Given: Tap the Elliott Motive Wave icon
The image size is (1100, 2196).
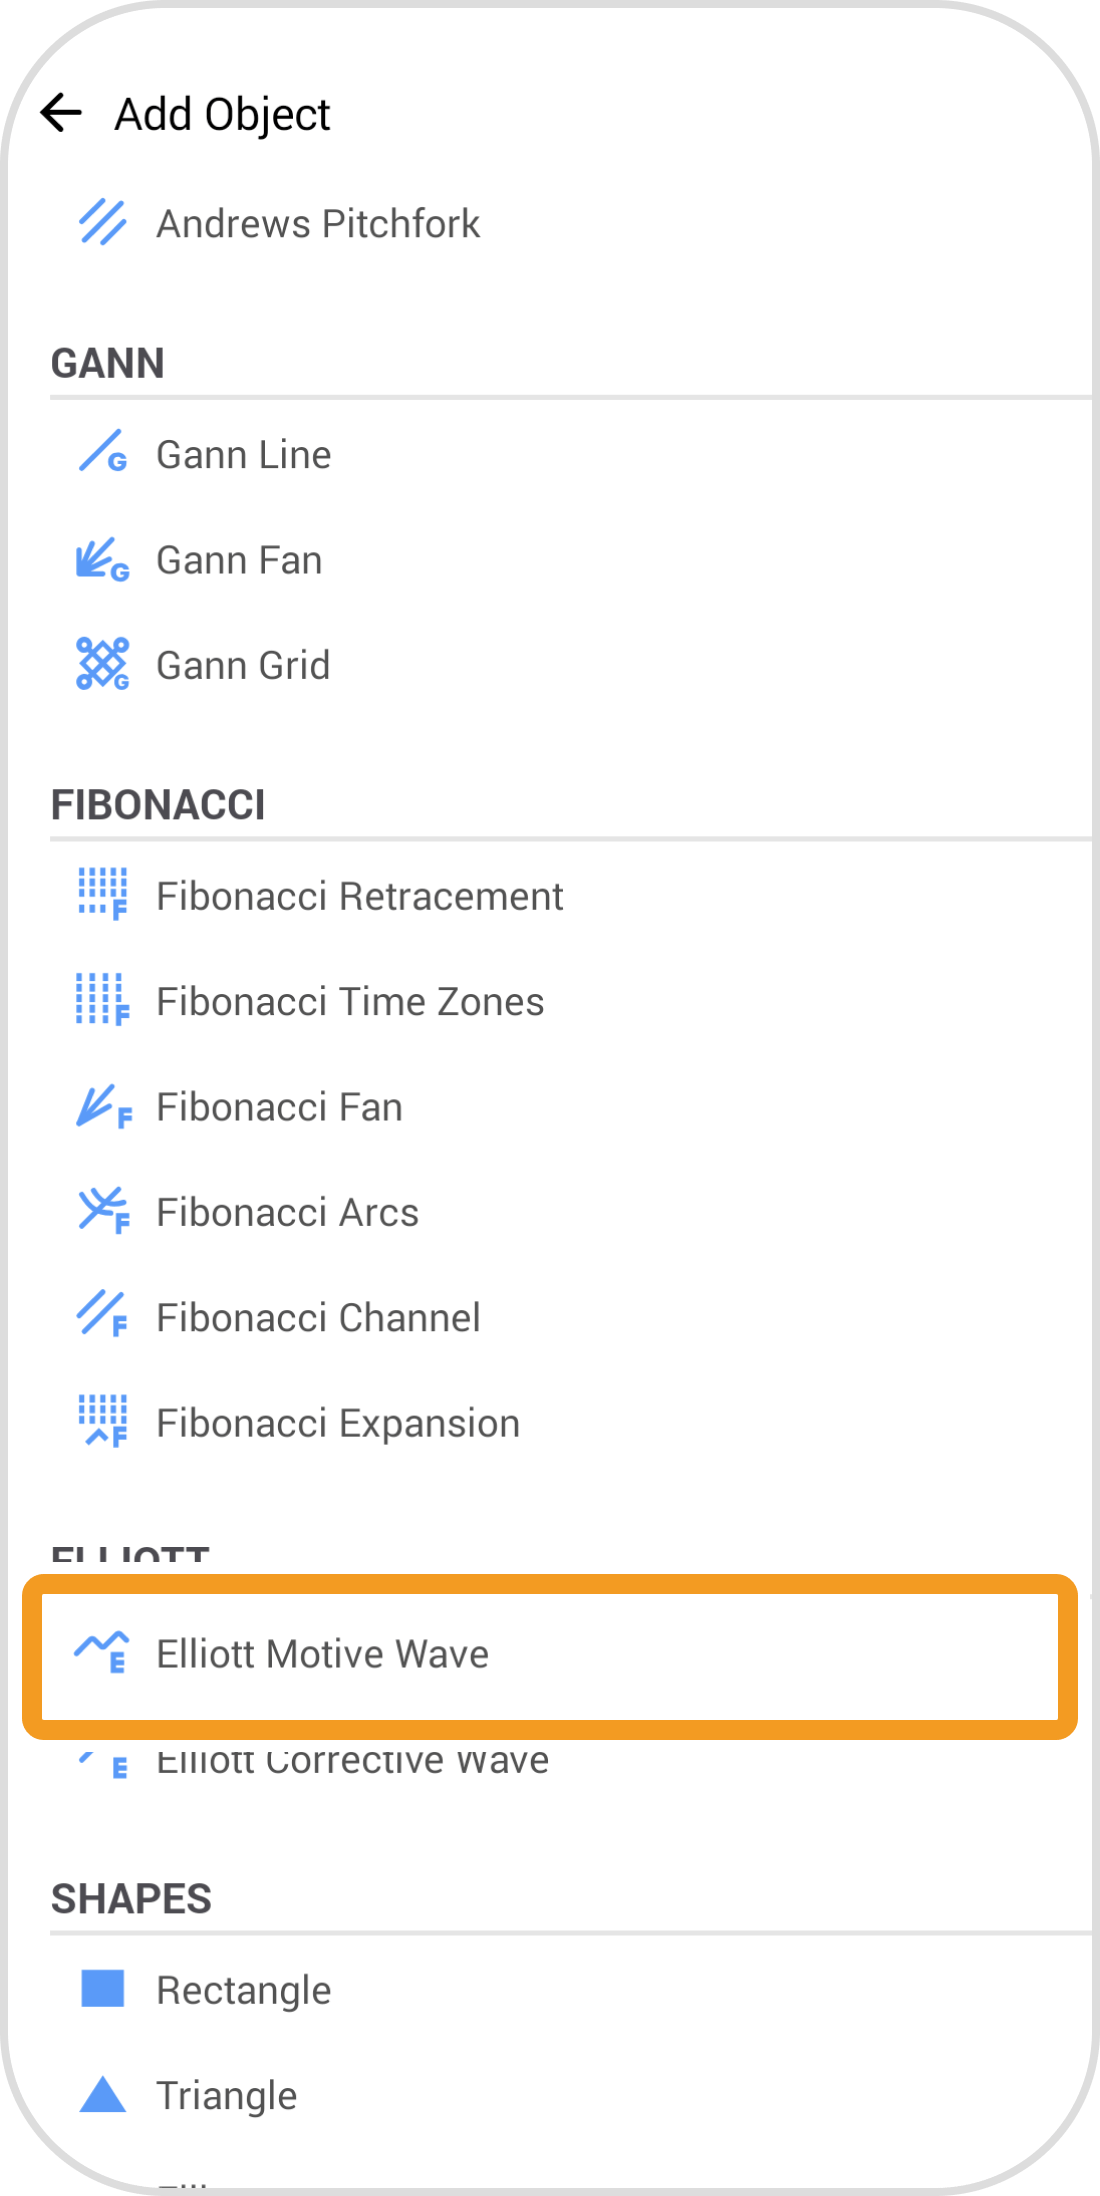Looking at the screenshot, I should (x=102, y=1653).
